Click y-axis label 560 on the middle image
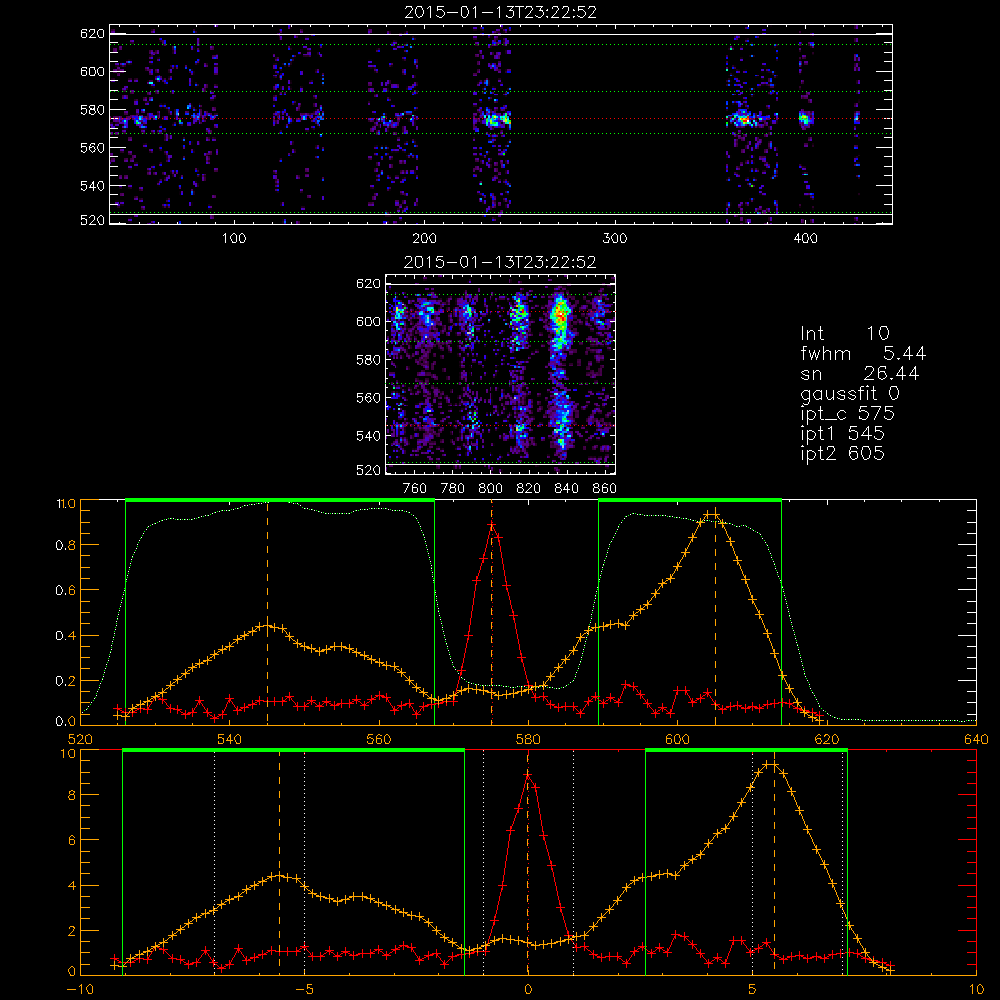The image size is (1000, 1000). coord(368,398)
